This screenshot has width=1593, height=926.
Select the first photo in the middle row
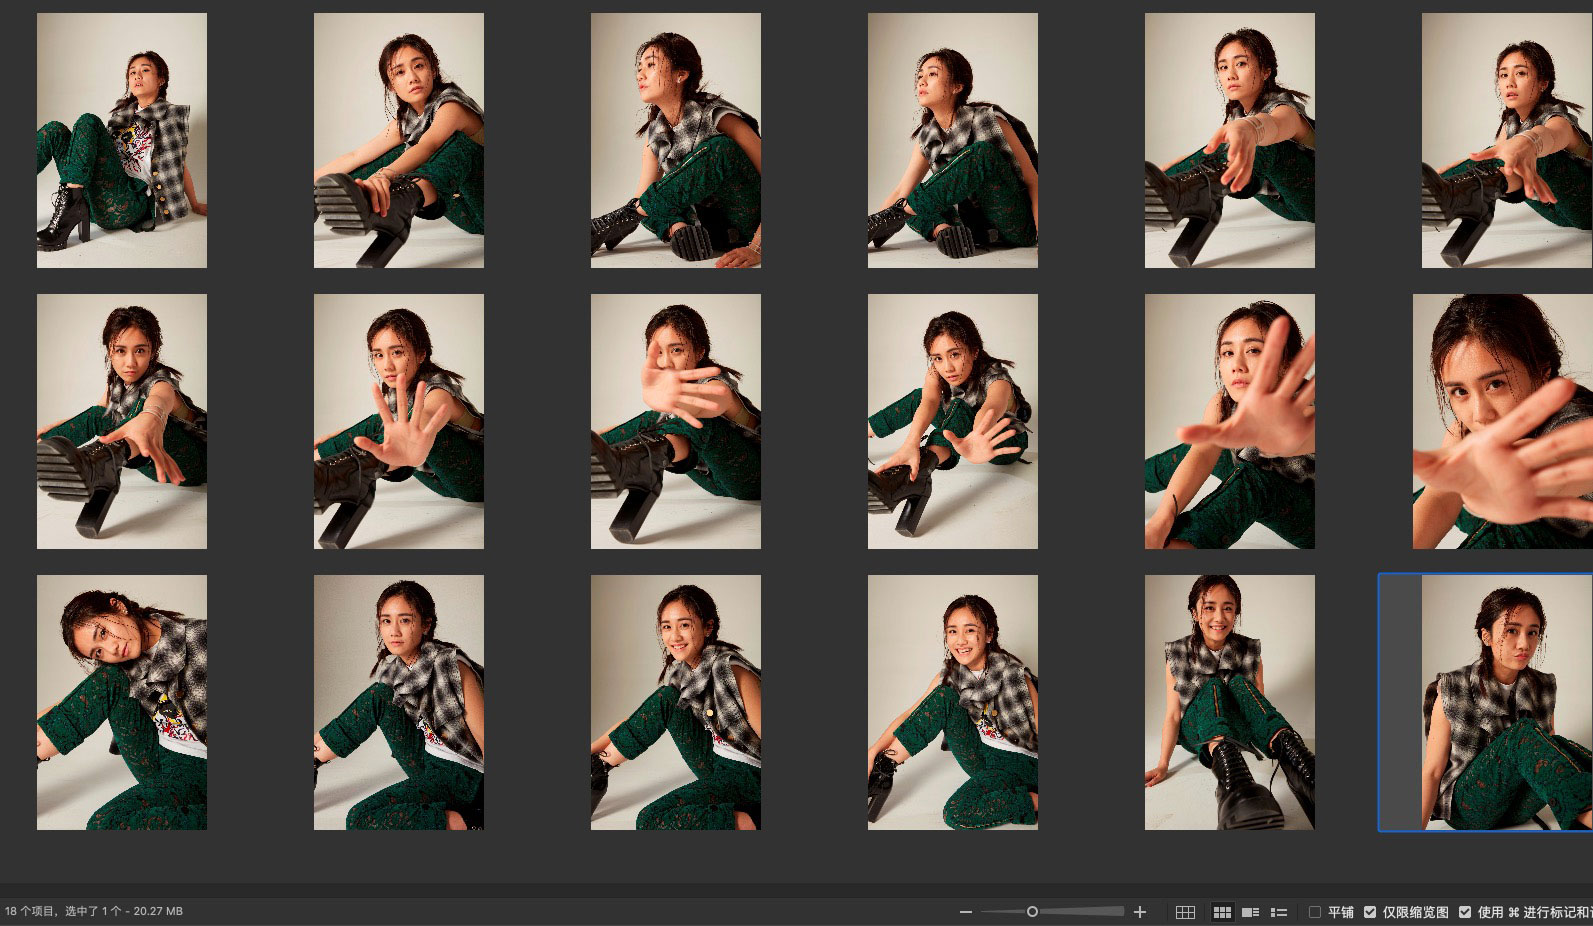[x=122, y=421]
